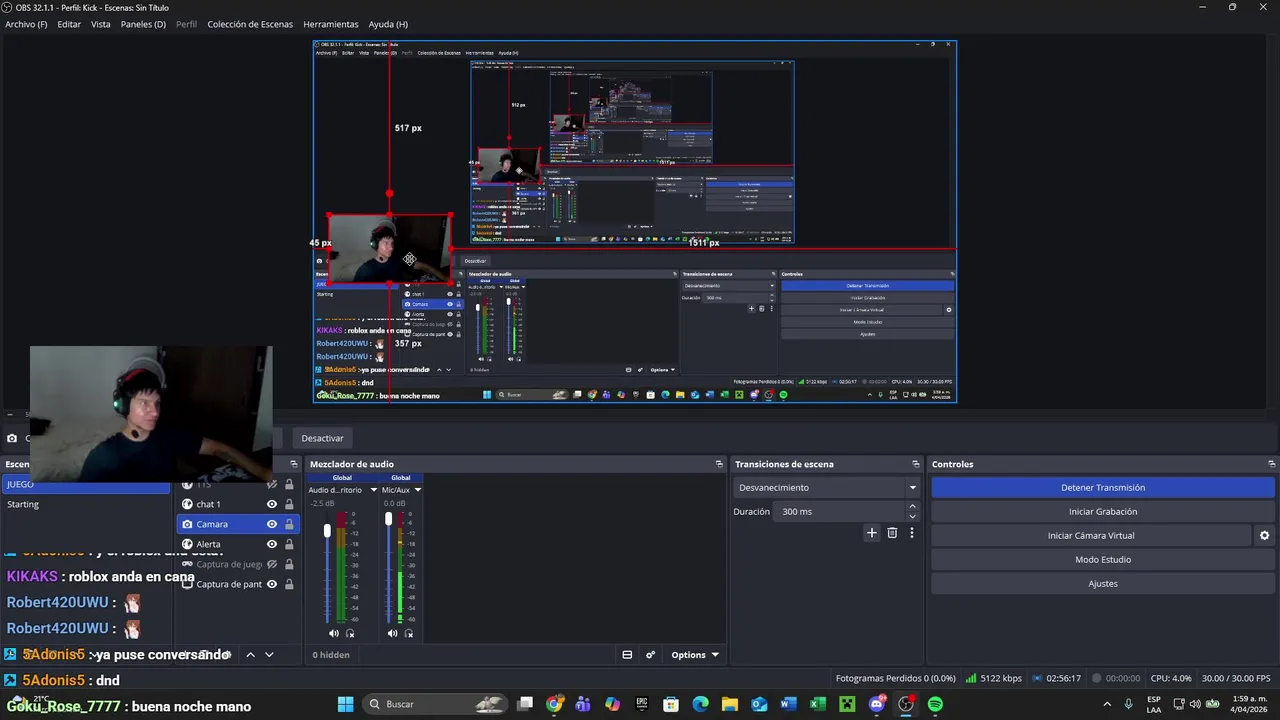Image resolution: width=1280 pixels, height=720 pixels.
Task: Hide the Captura de pantalla source
Action: [271, 584]
